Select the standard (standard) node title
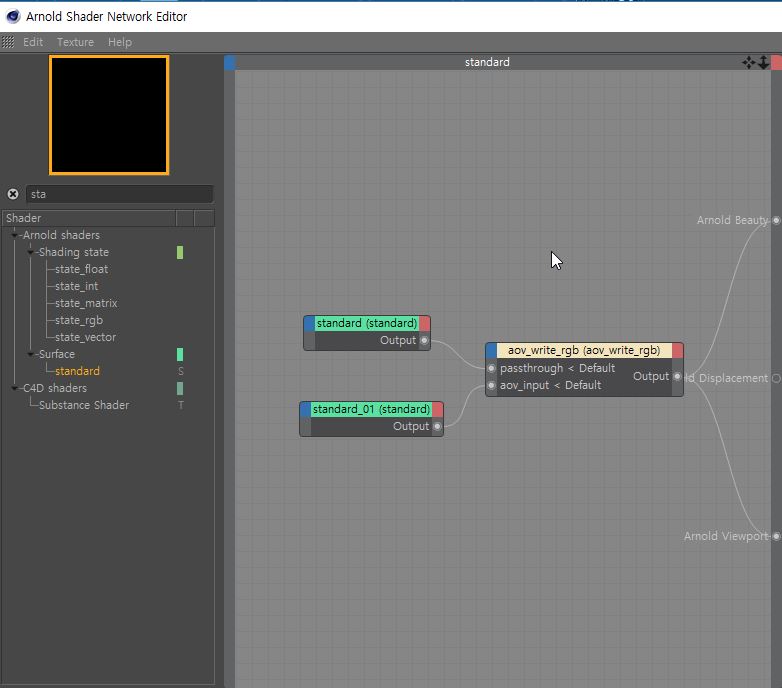782x688 pixels. point(367,323)
